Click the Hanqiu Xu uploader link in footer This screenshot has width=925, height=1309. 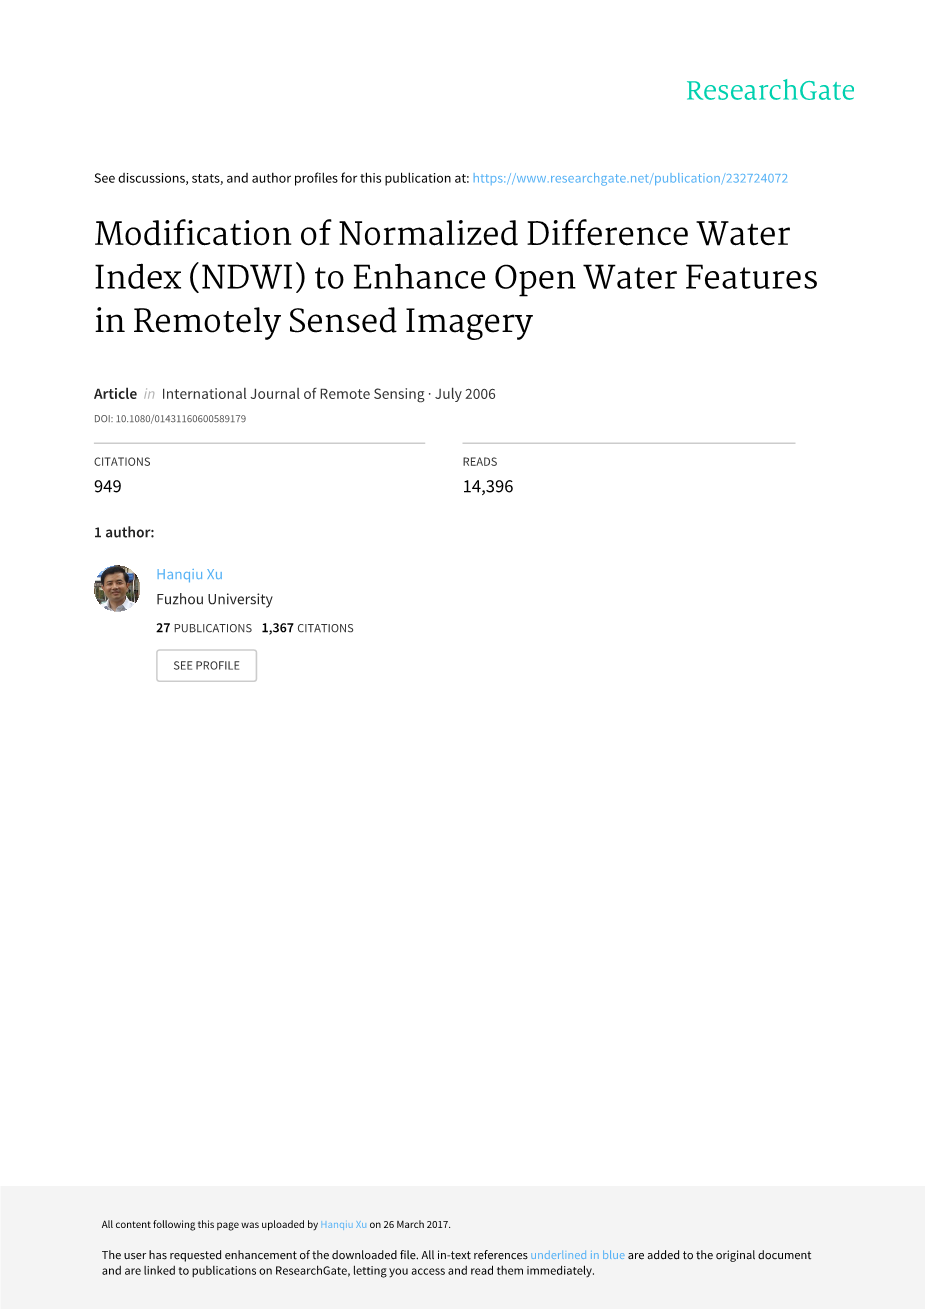pyautogui.click(x=343, y=1224)
